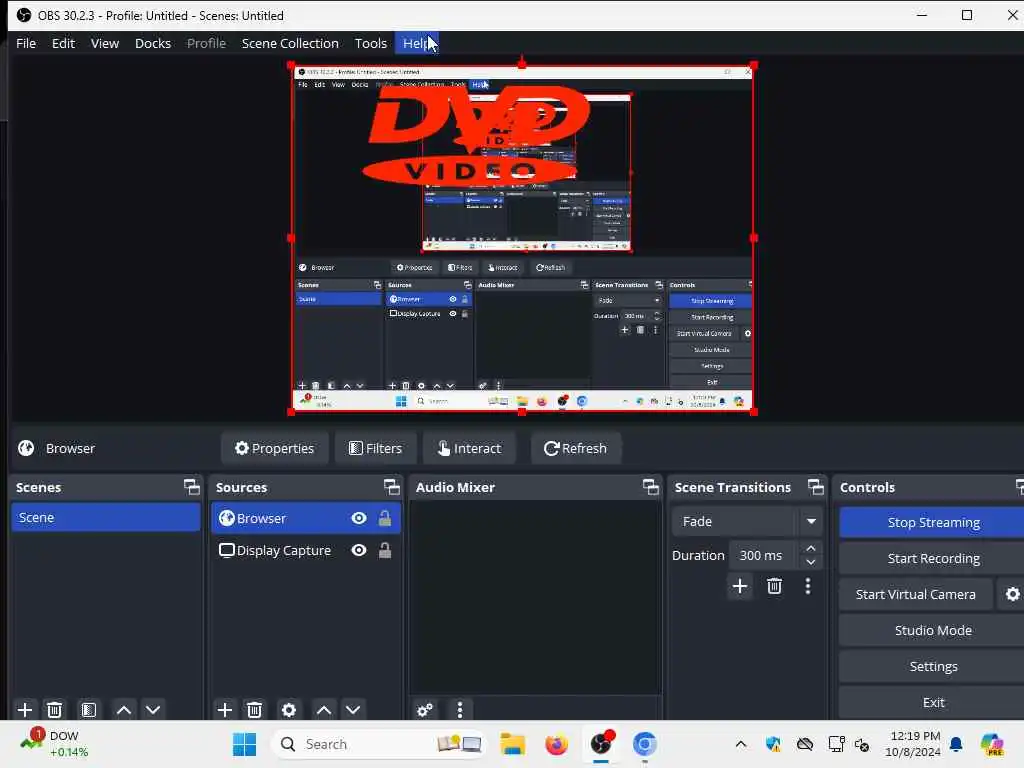Image resolution: width=1024 pixels, height=768 pixels.
Task: Add a scene transition with plus icon
Action: tap(740, 586)
